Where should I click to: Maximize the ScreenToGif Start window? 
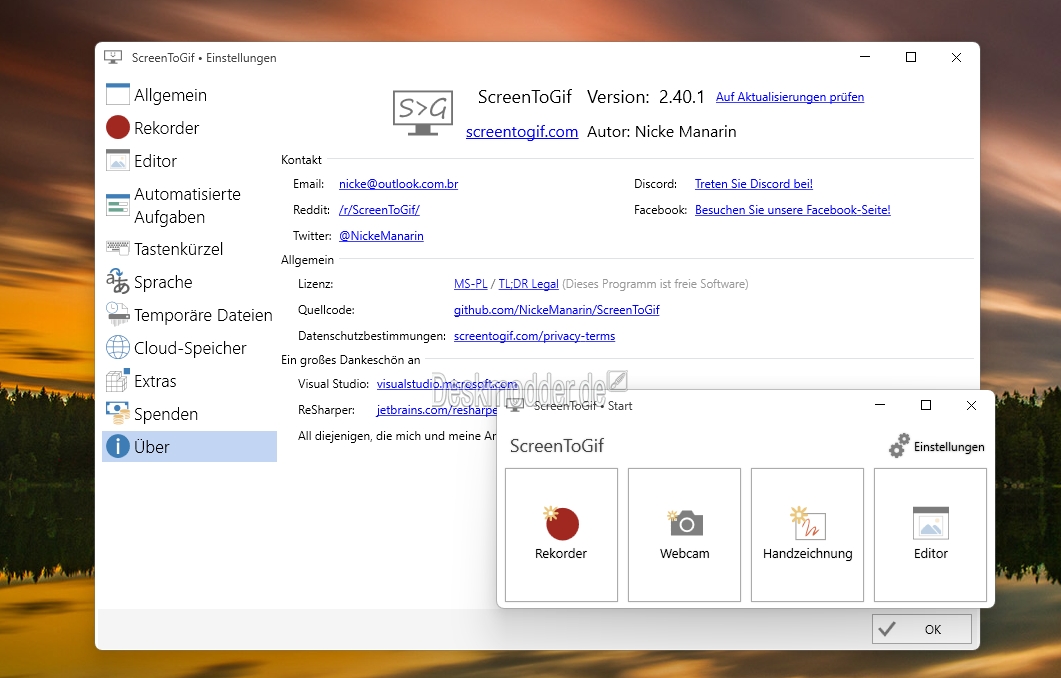[x=926, y=405]
